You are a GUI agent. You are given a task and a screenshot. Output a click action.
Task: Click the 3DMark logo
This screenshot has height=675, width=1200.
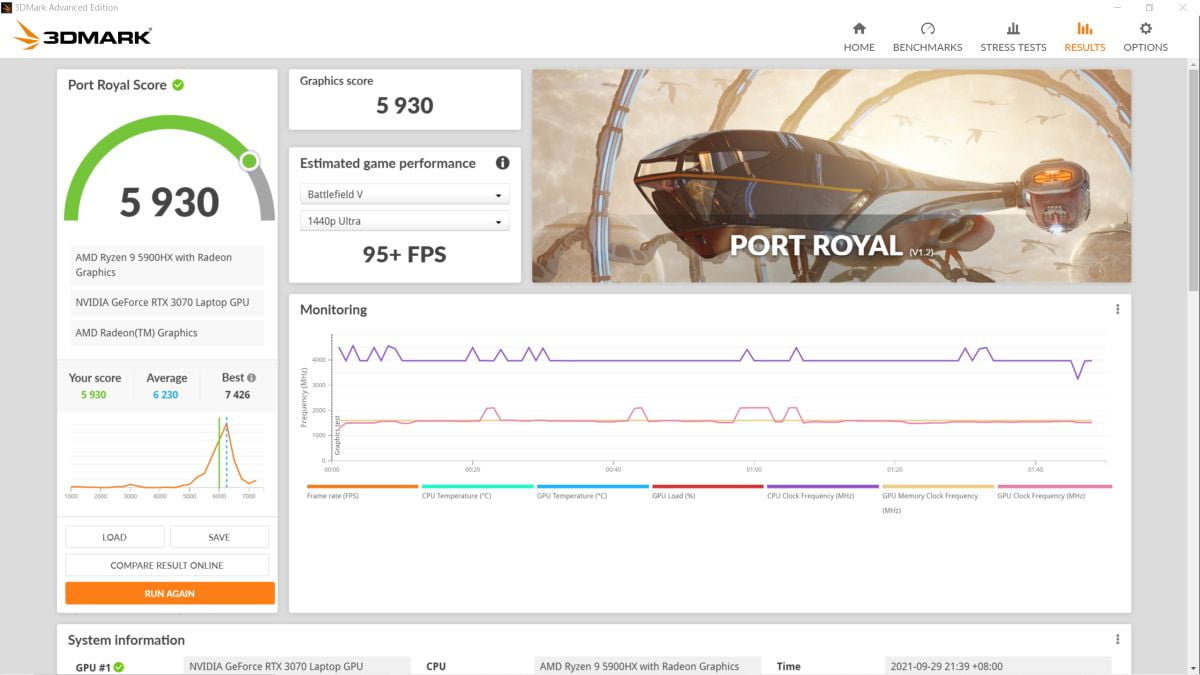[83, 36]
